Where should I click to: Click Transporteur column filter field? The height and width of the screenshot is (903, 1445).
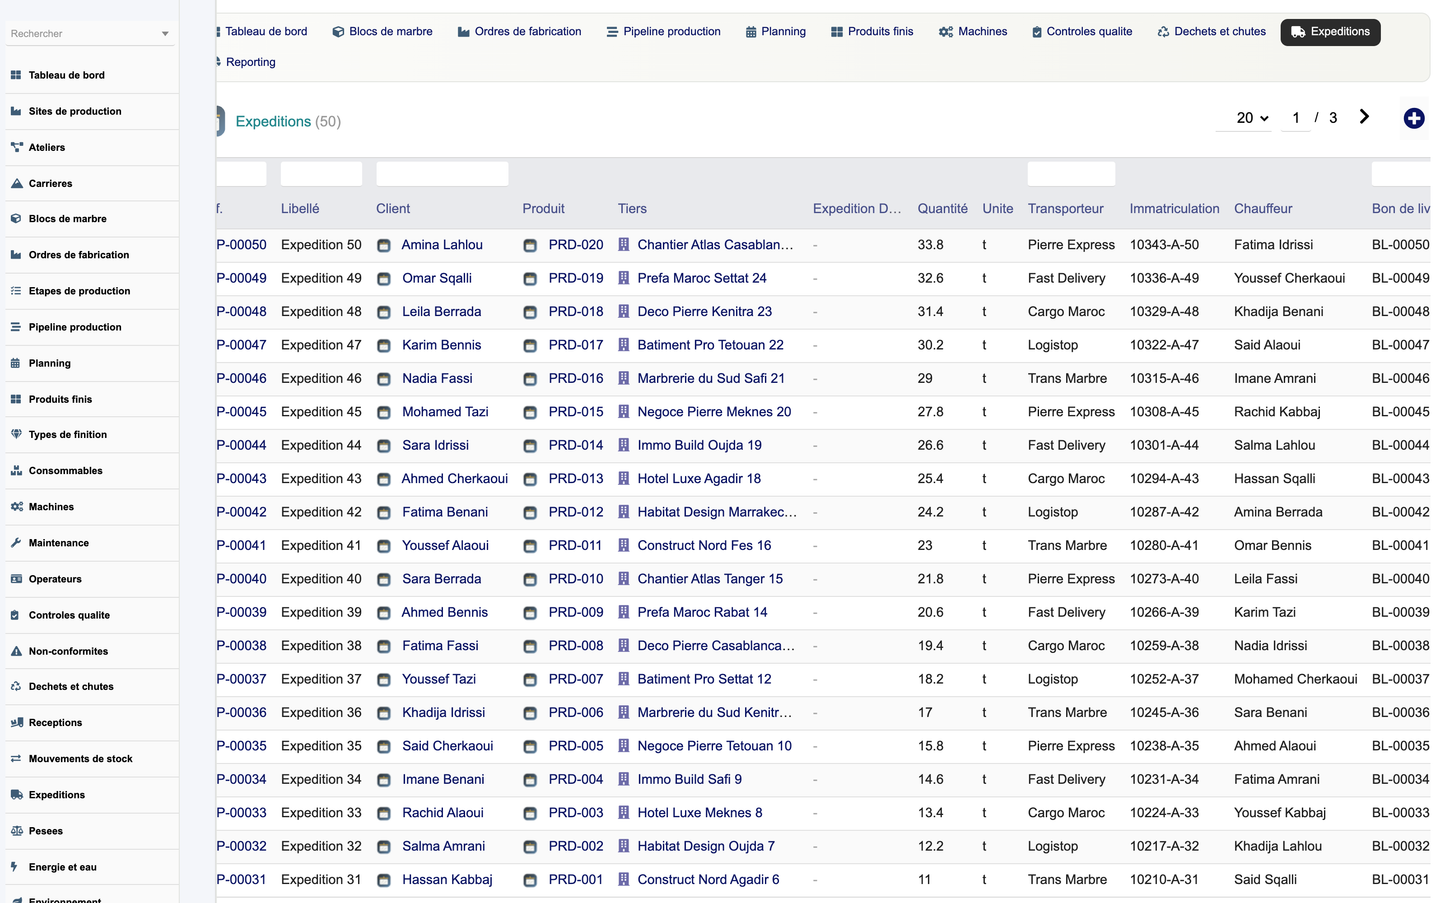pyautogui.click(x=1071, y=174)
